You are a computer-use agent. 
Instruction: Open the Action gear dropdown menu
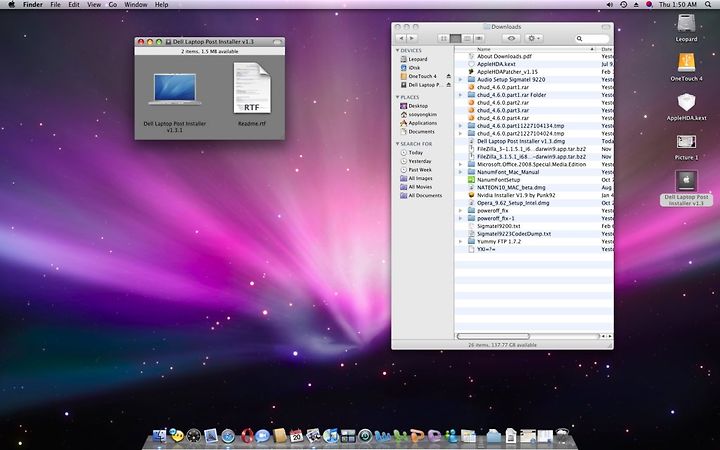534,39
